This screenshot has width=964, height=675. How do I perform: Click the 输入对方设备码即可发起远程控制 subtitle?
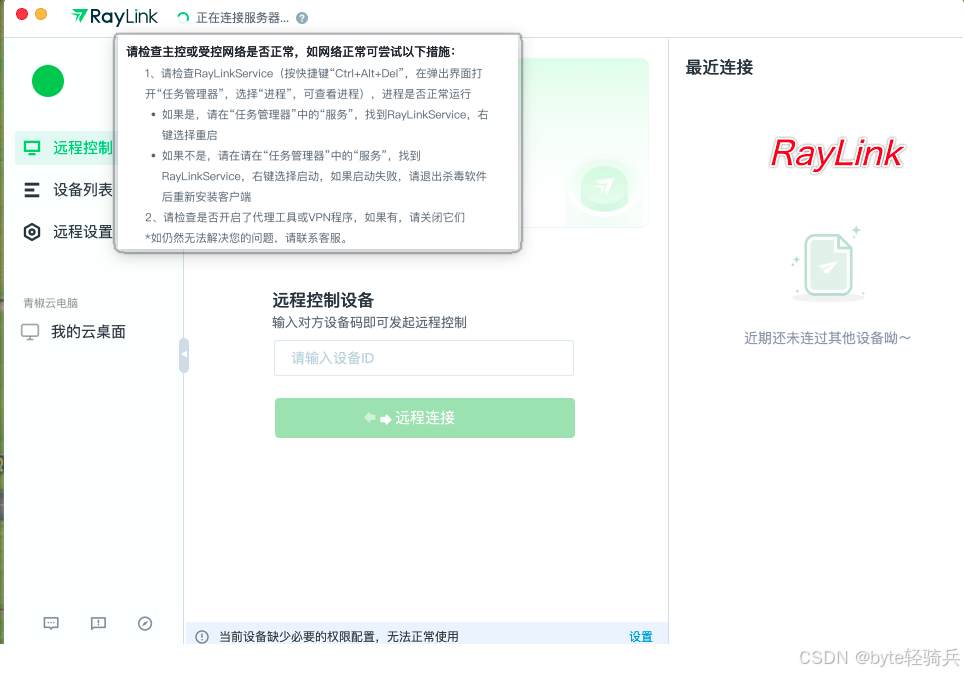[x=369, y=323]
